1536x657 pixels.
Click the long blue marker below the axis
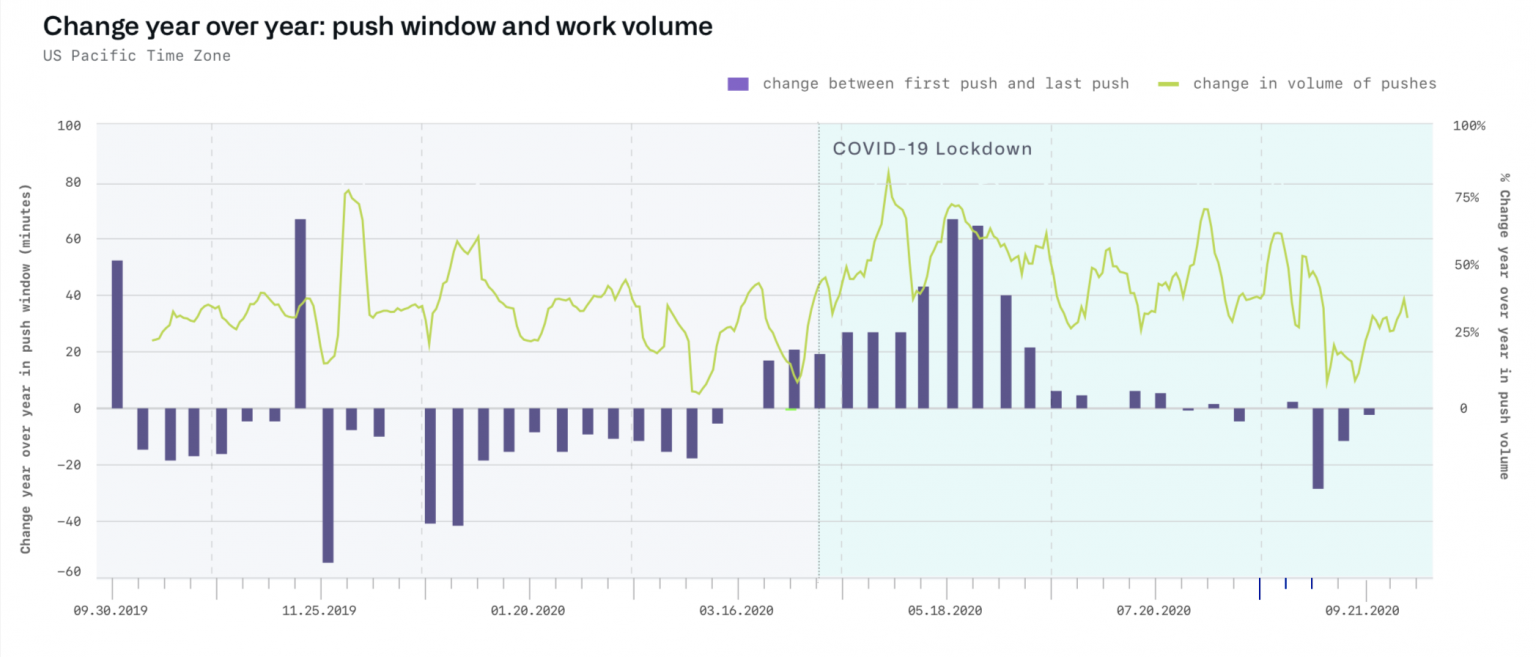point(1261,590)
